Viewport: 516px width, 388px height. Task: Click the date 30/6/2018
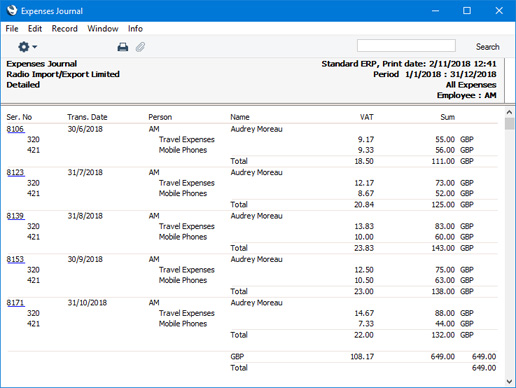85,129
